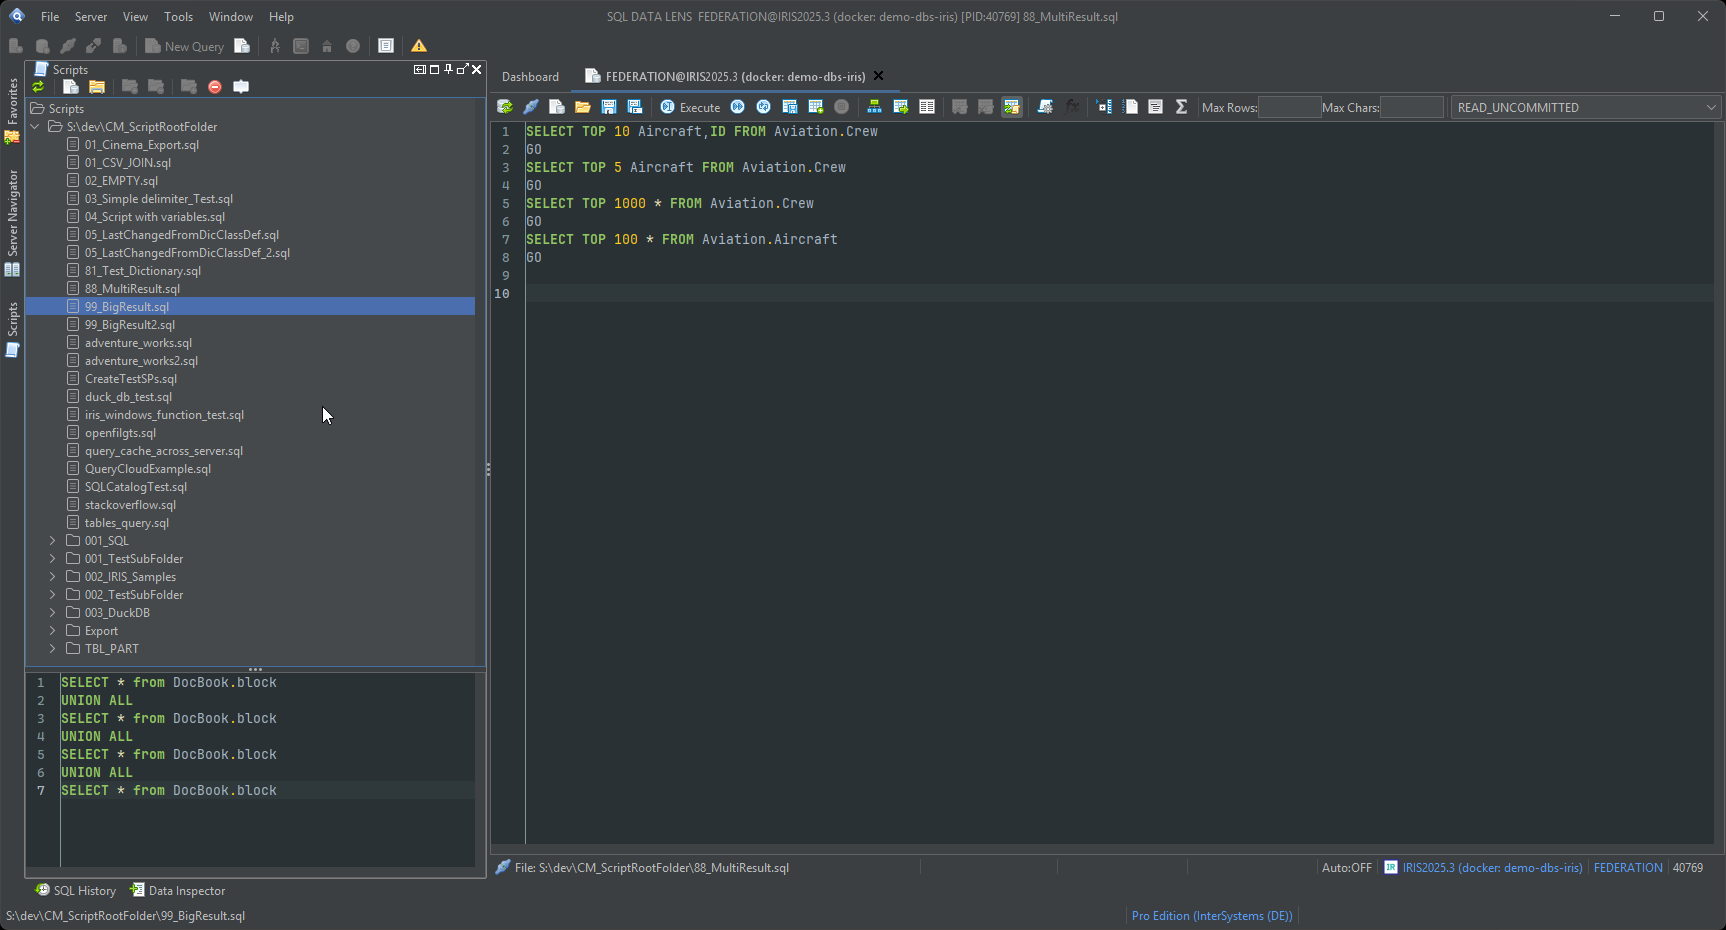Open the READ_UNCOMMITTED isolation level dropdown
1726x930 pixels.
point(1585,107)
